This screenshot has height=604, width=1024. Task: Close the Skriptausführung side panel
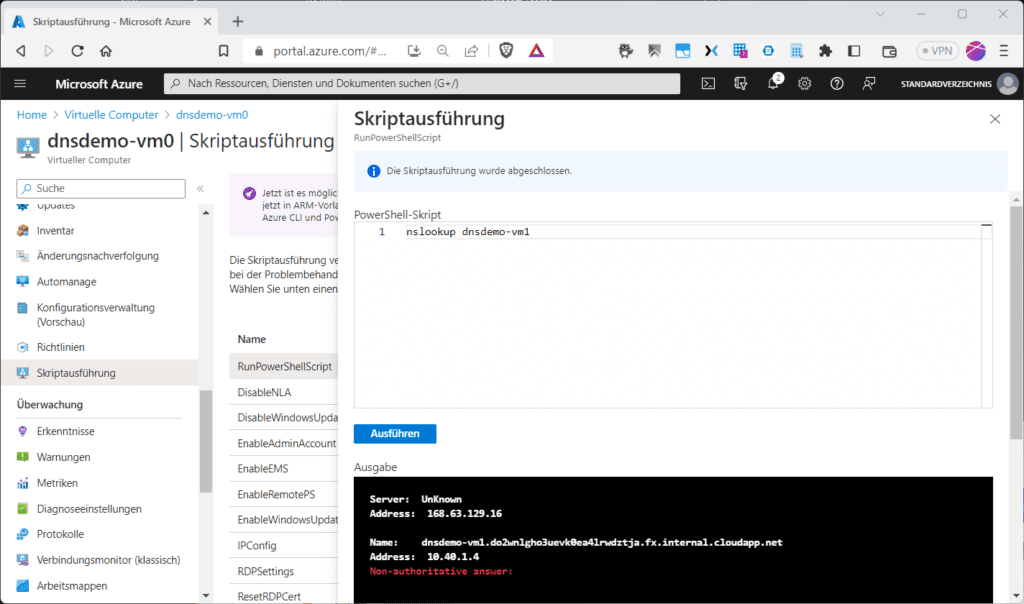[x=995, y=119]
